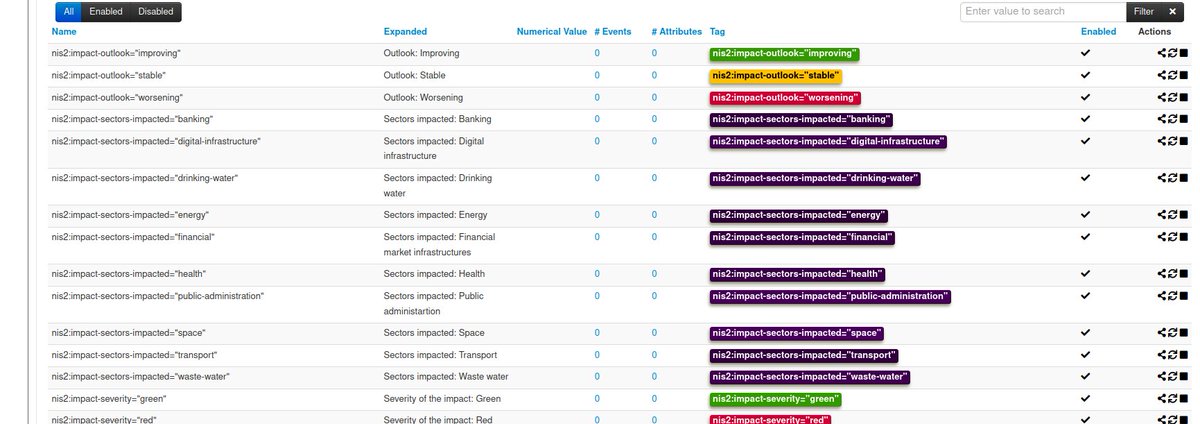
Task: Refresh the "public-administration" tag
Action: [1173, 296]
